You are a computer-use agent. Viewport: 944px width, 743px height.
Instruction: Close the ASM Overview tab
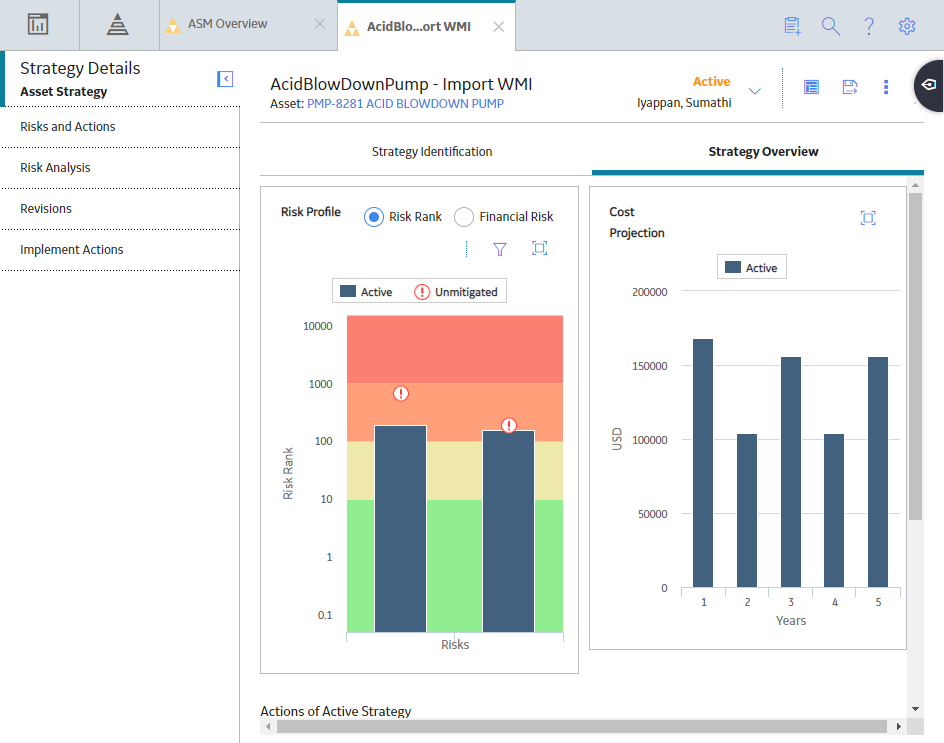320,24
